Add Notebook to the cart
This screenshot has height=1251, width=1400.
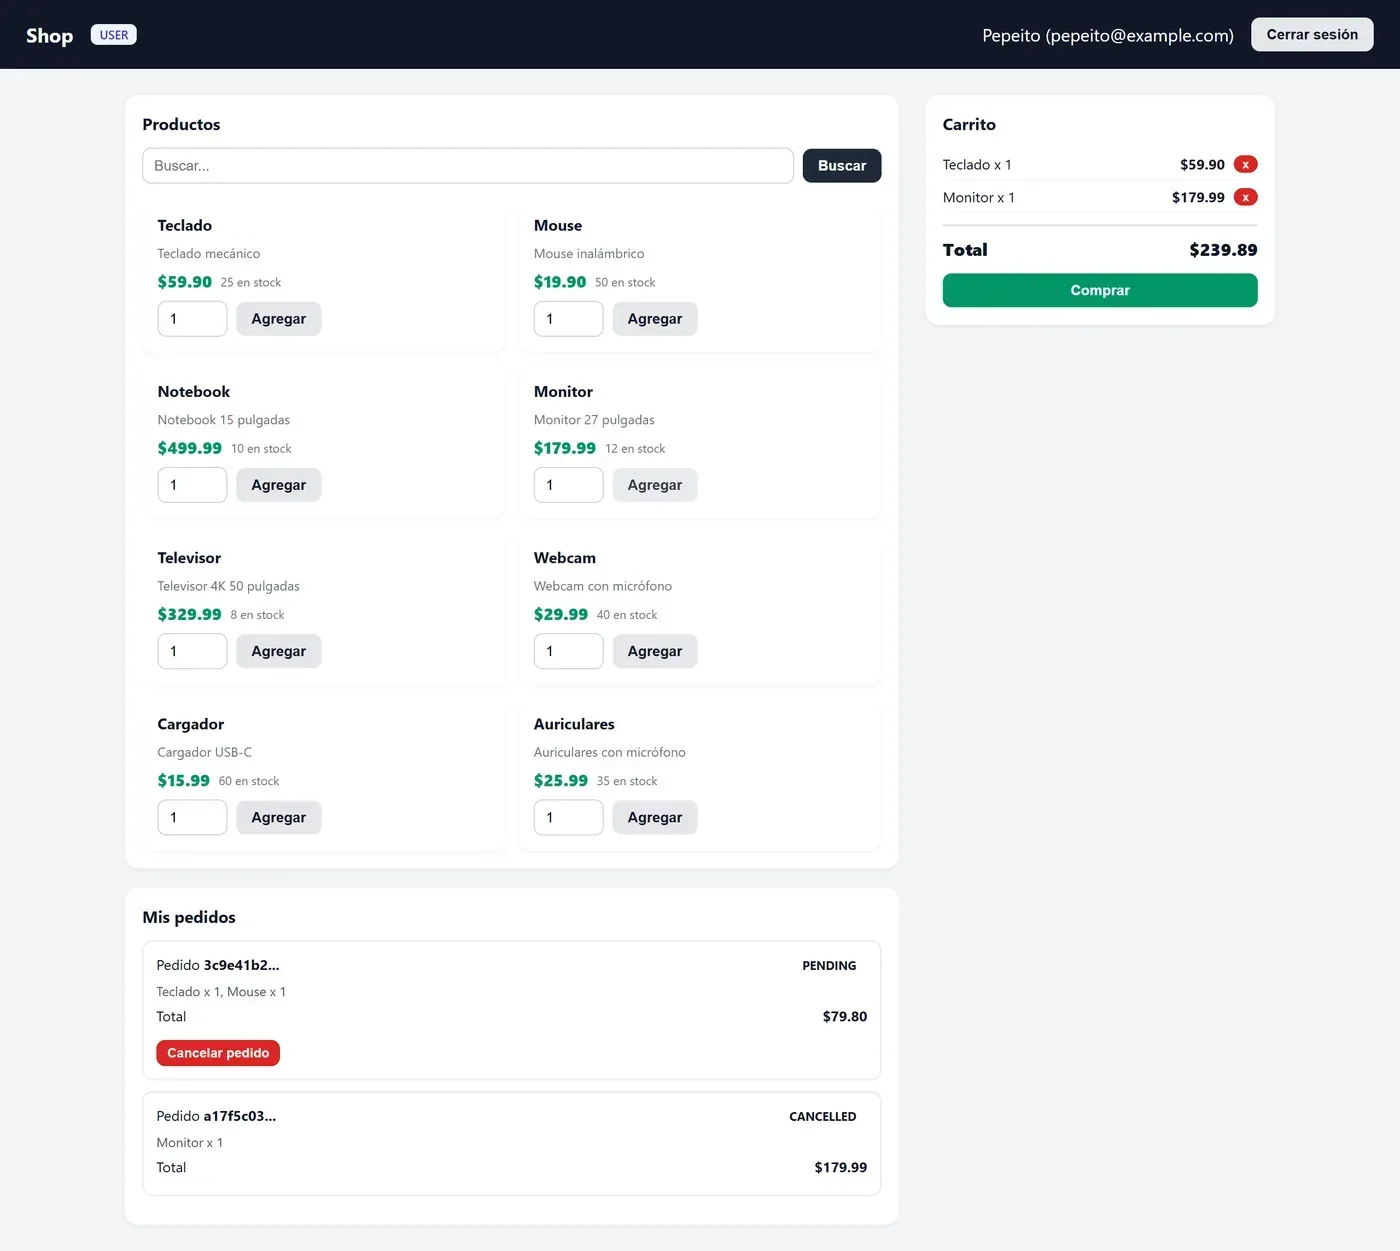click(279, 485)
